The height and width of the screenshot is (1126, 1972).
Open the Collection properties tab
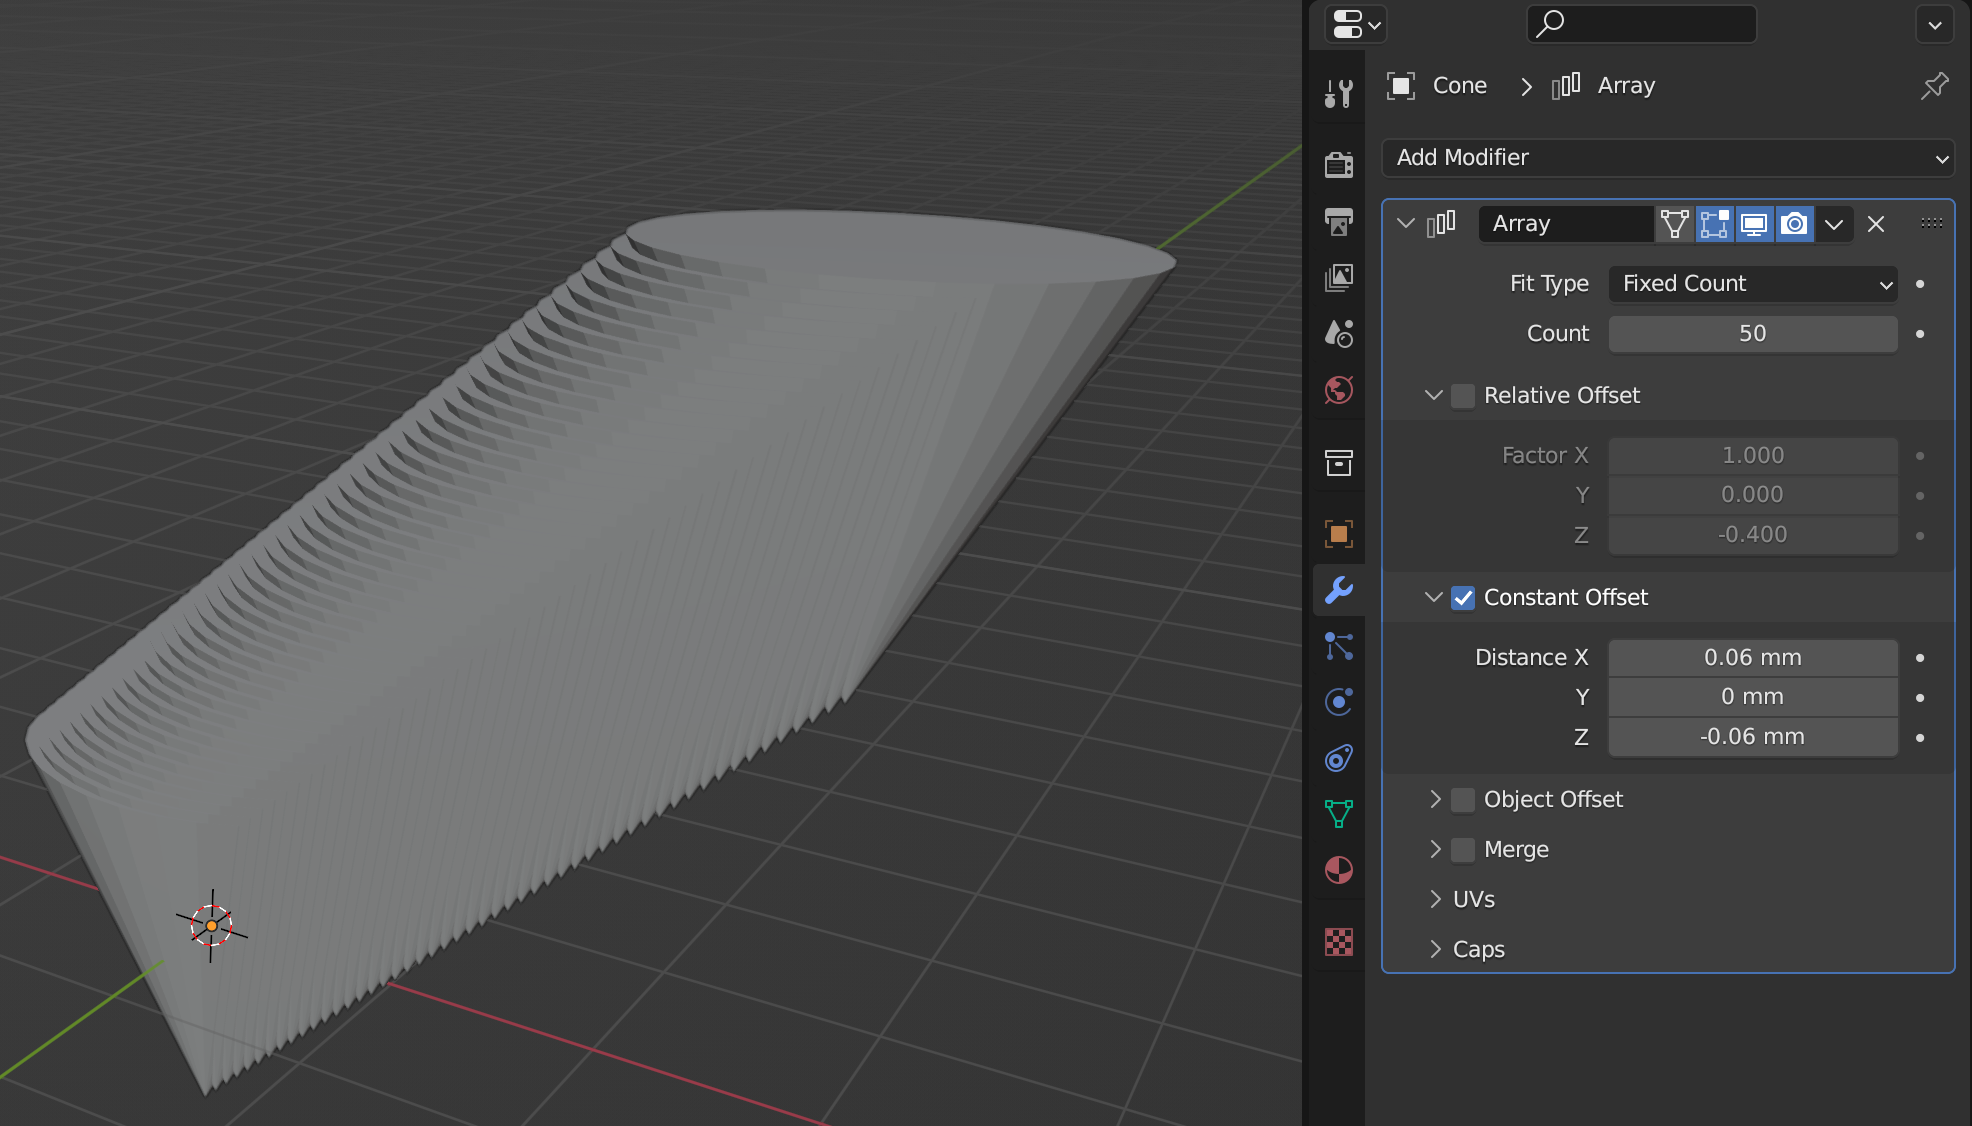point(1338,462)
